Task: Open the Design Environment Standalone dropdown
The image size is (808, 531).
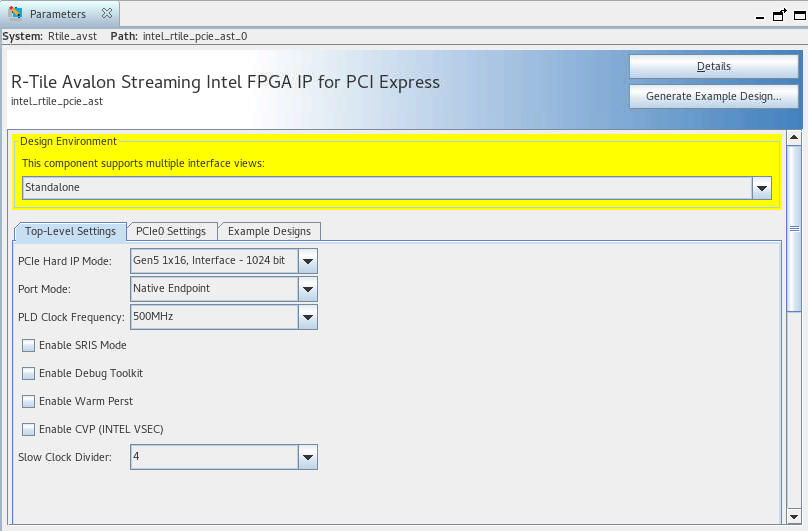Action: coord(762,188)
